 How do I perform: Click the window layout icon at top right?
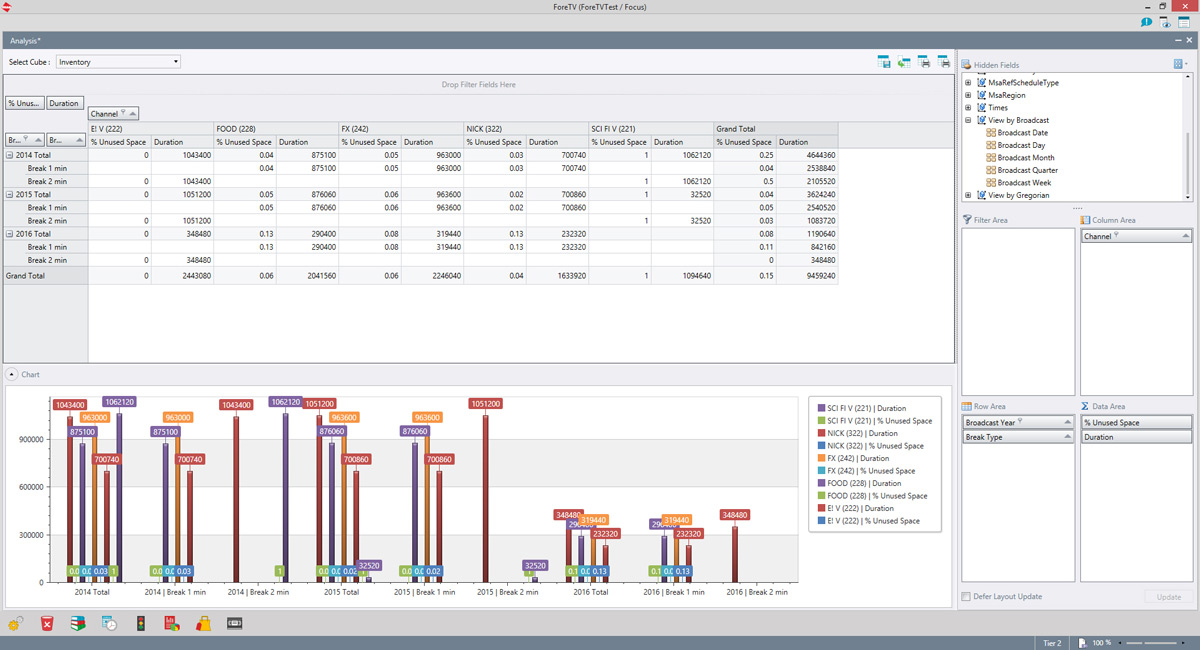(1184, 21)
